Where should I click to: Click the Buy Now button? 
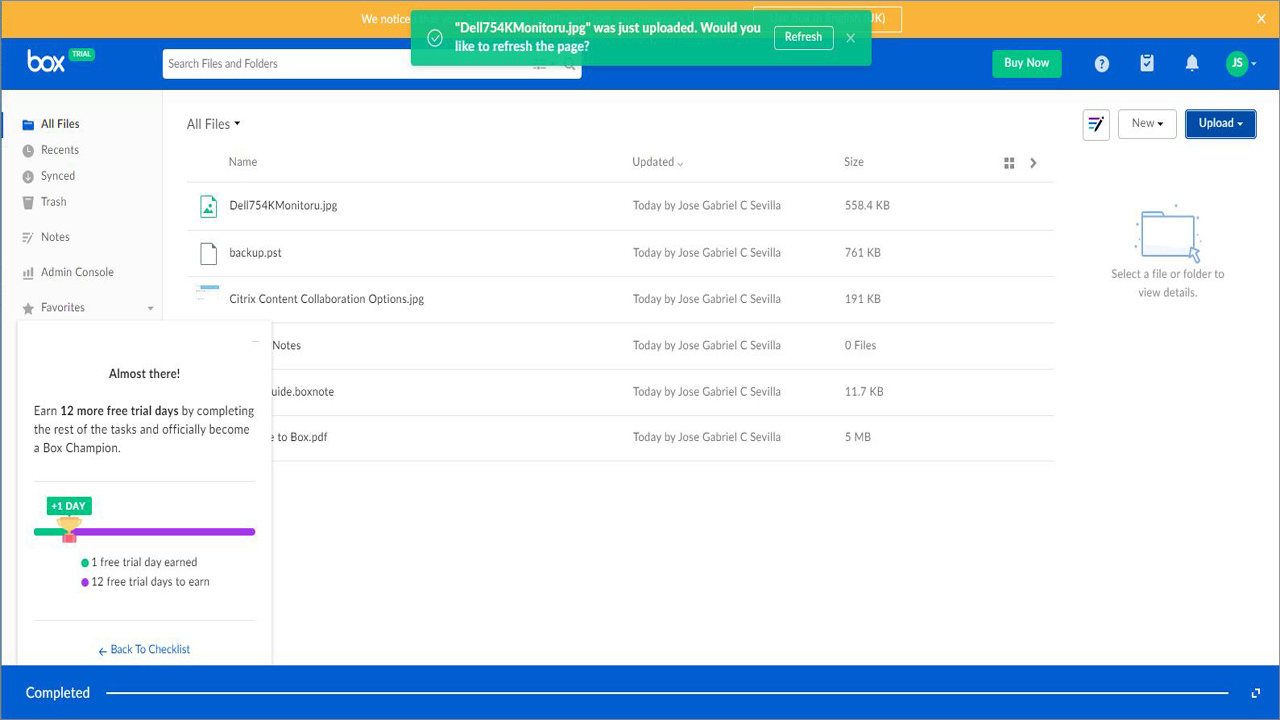pyautogui.click(x=1026, y=63)
